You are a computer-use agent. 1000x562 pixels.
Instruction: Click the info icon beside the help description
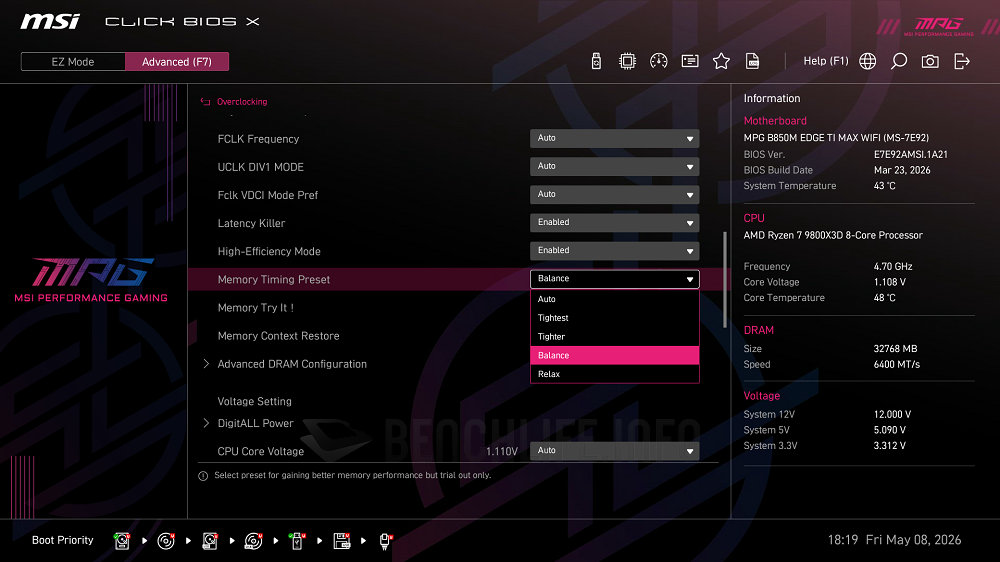tap(203, 476)
